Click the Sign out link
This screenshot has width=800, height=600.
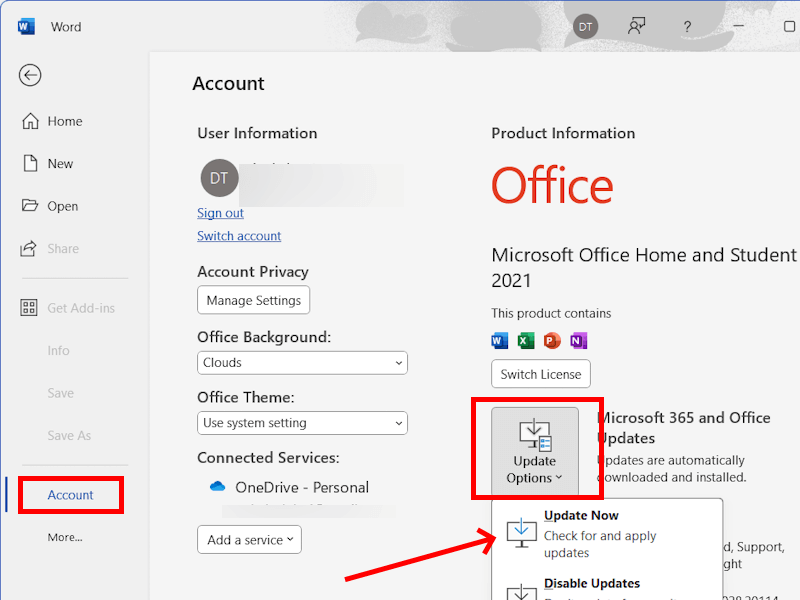click(x=220, y=213)
